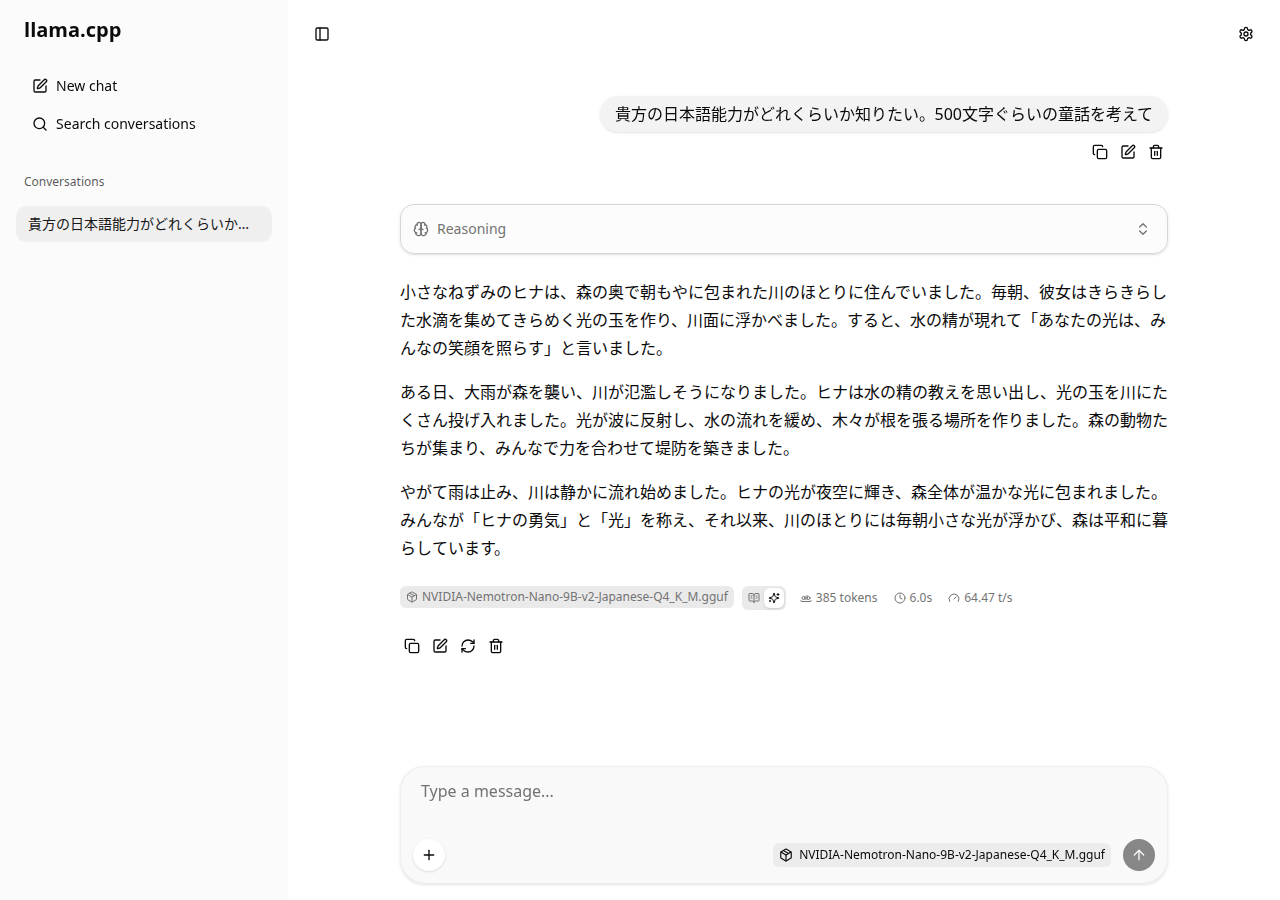Switch to generation statistics view (sparkle icon)

pyautogui.click(x=774, y=598)
